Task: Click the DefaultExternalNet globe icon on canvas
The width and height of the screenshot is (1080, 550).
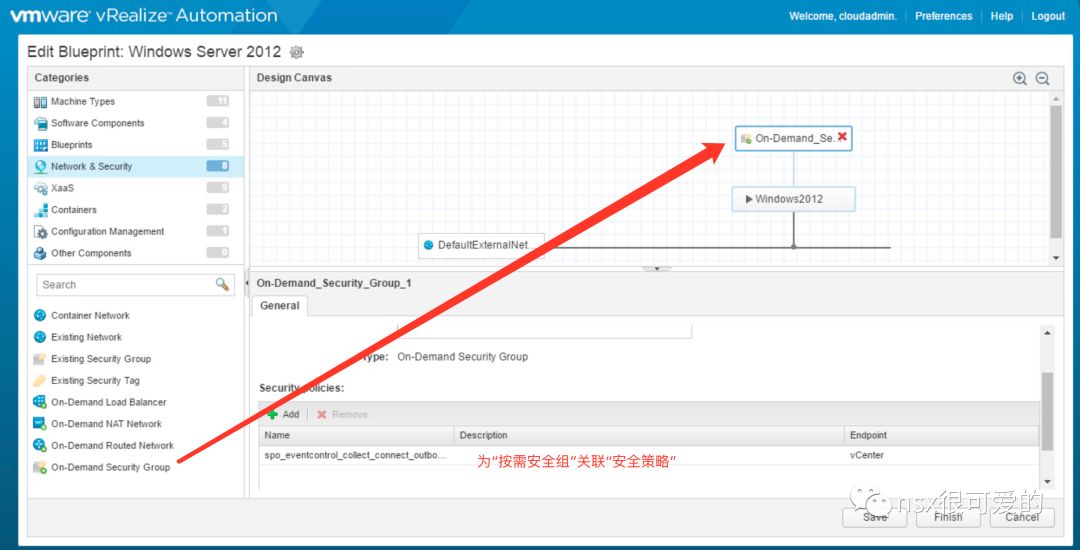Action: [428, 245]
